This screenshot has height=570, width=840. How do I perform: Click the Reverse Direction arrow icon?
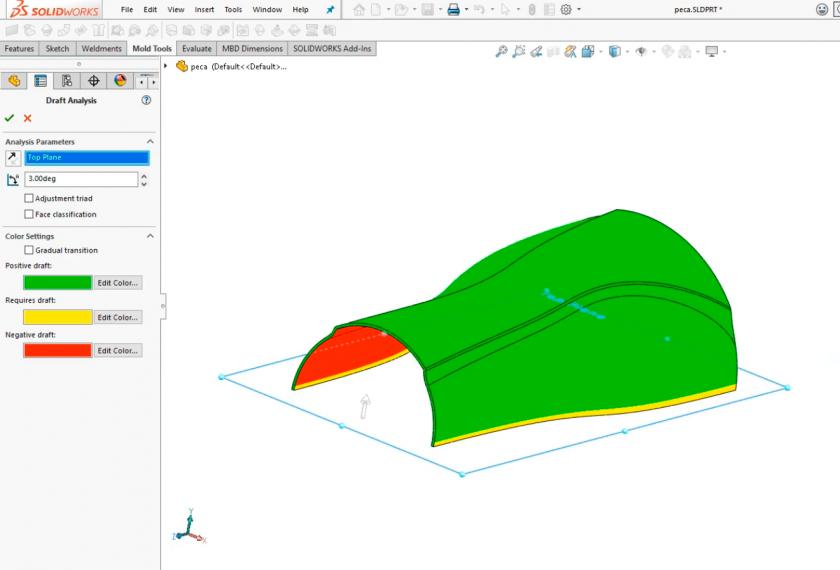(x=12, y=158)
